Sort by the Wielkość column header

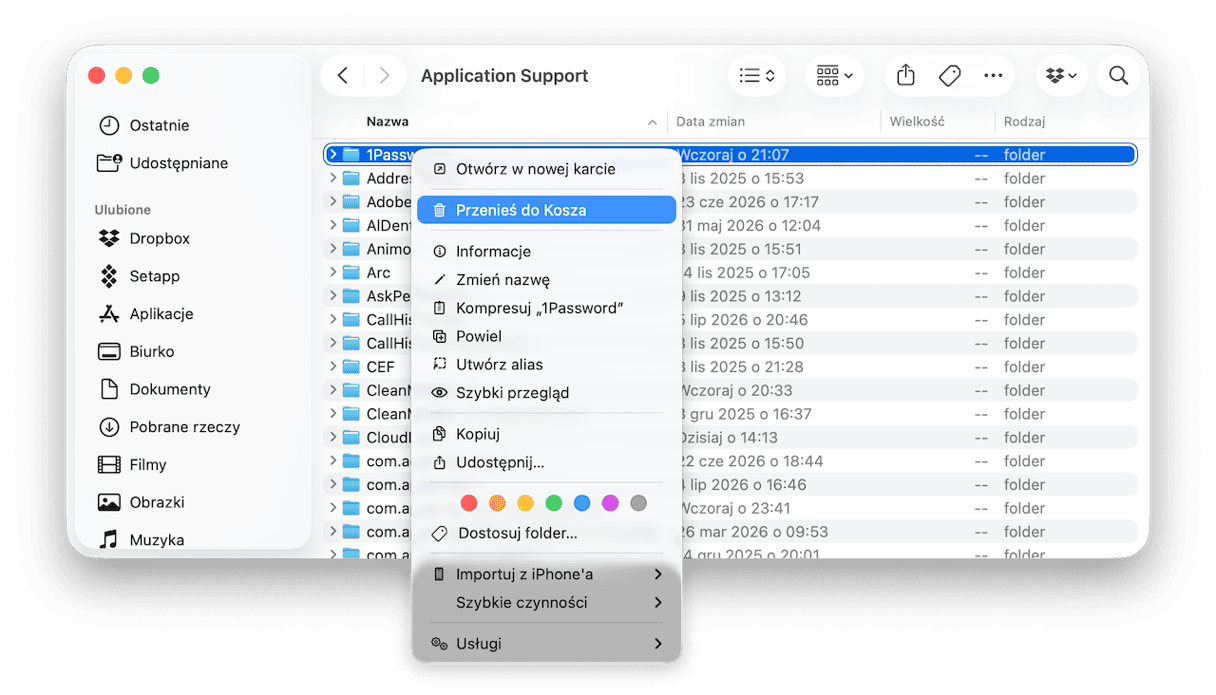tap(918, 122)
